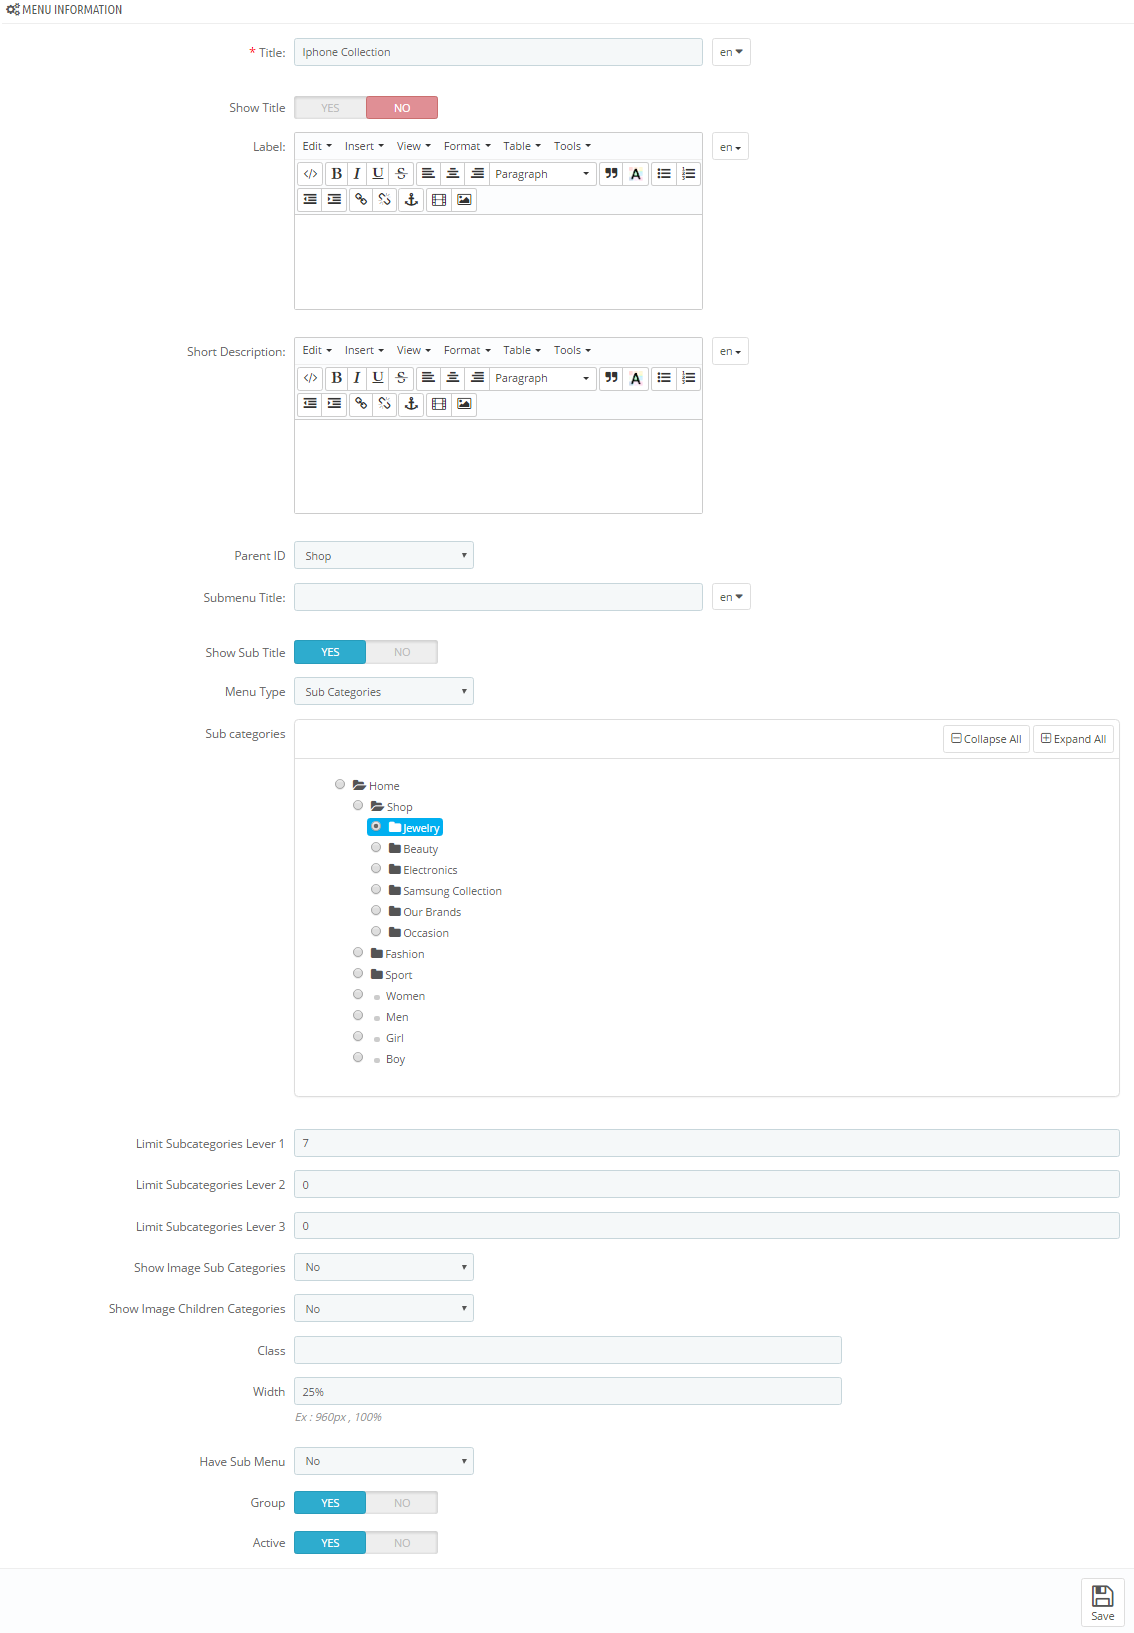Click strikethrough icon in Short Description editor
The height and width of the screenshot is (1633, 1134).
(401, 378)
